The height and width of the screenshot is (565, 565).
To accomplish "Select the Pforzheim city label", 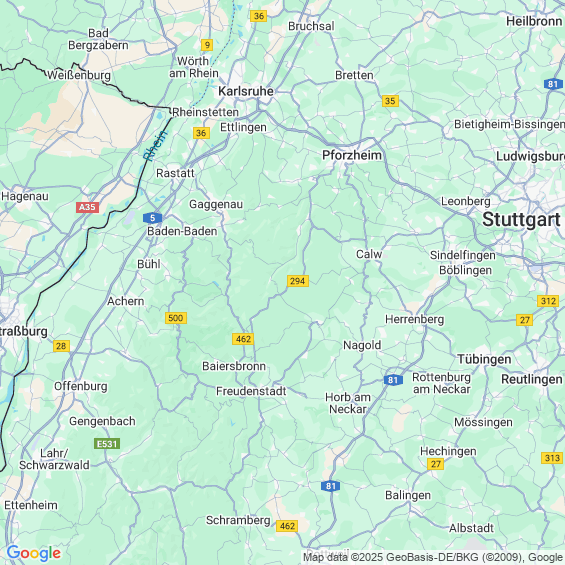I will (352, 155).
